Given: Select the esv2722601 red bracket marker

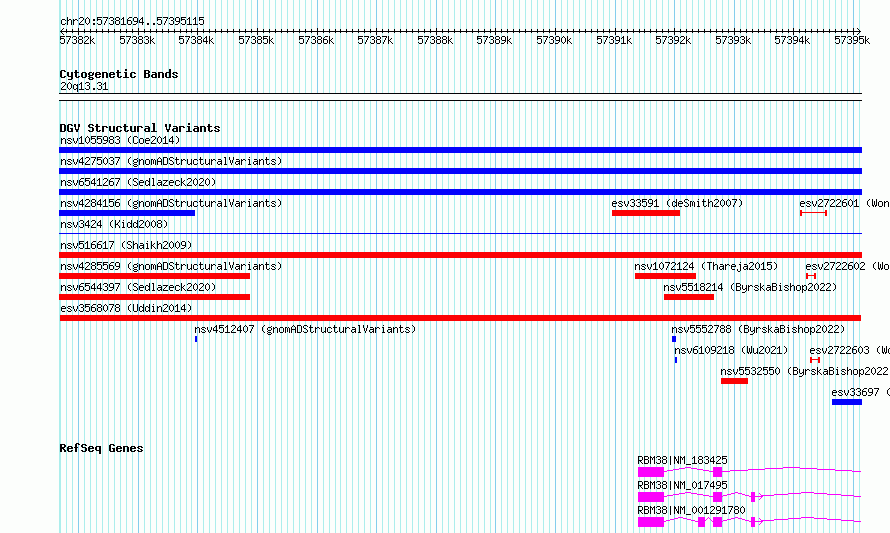Looking at the screenshot, I should 813,213.
